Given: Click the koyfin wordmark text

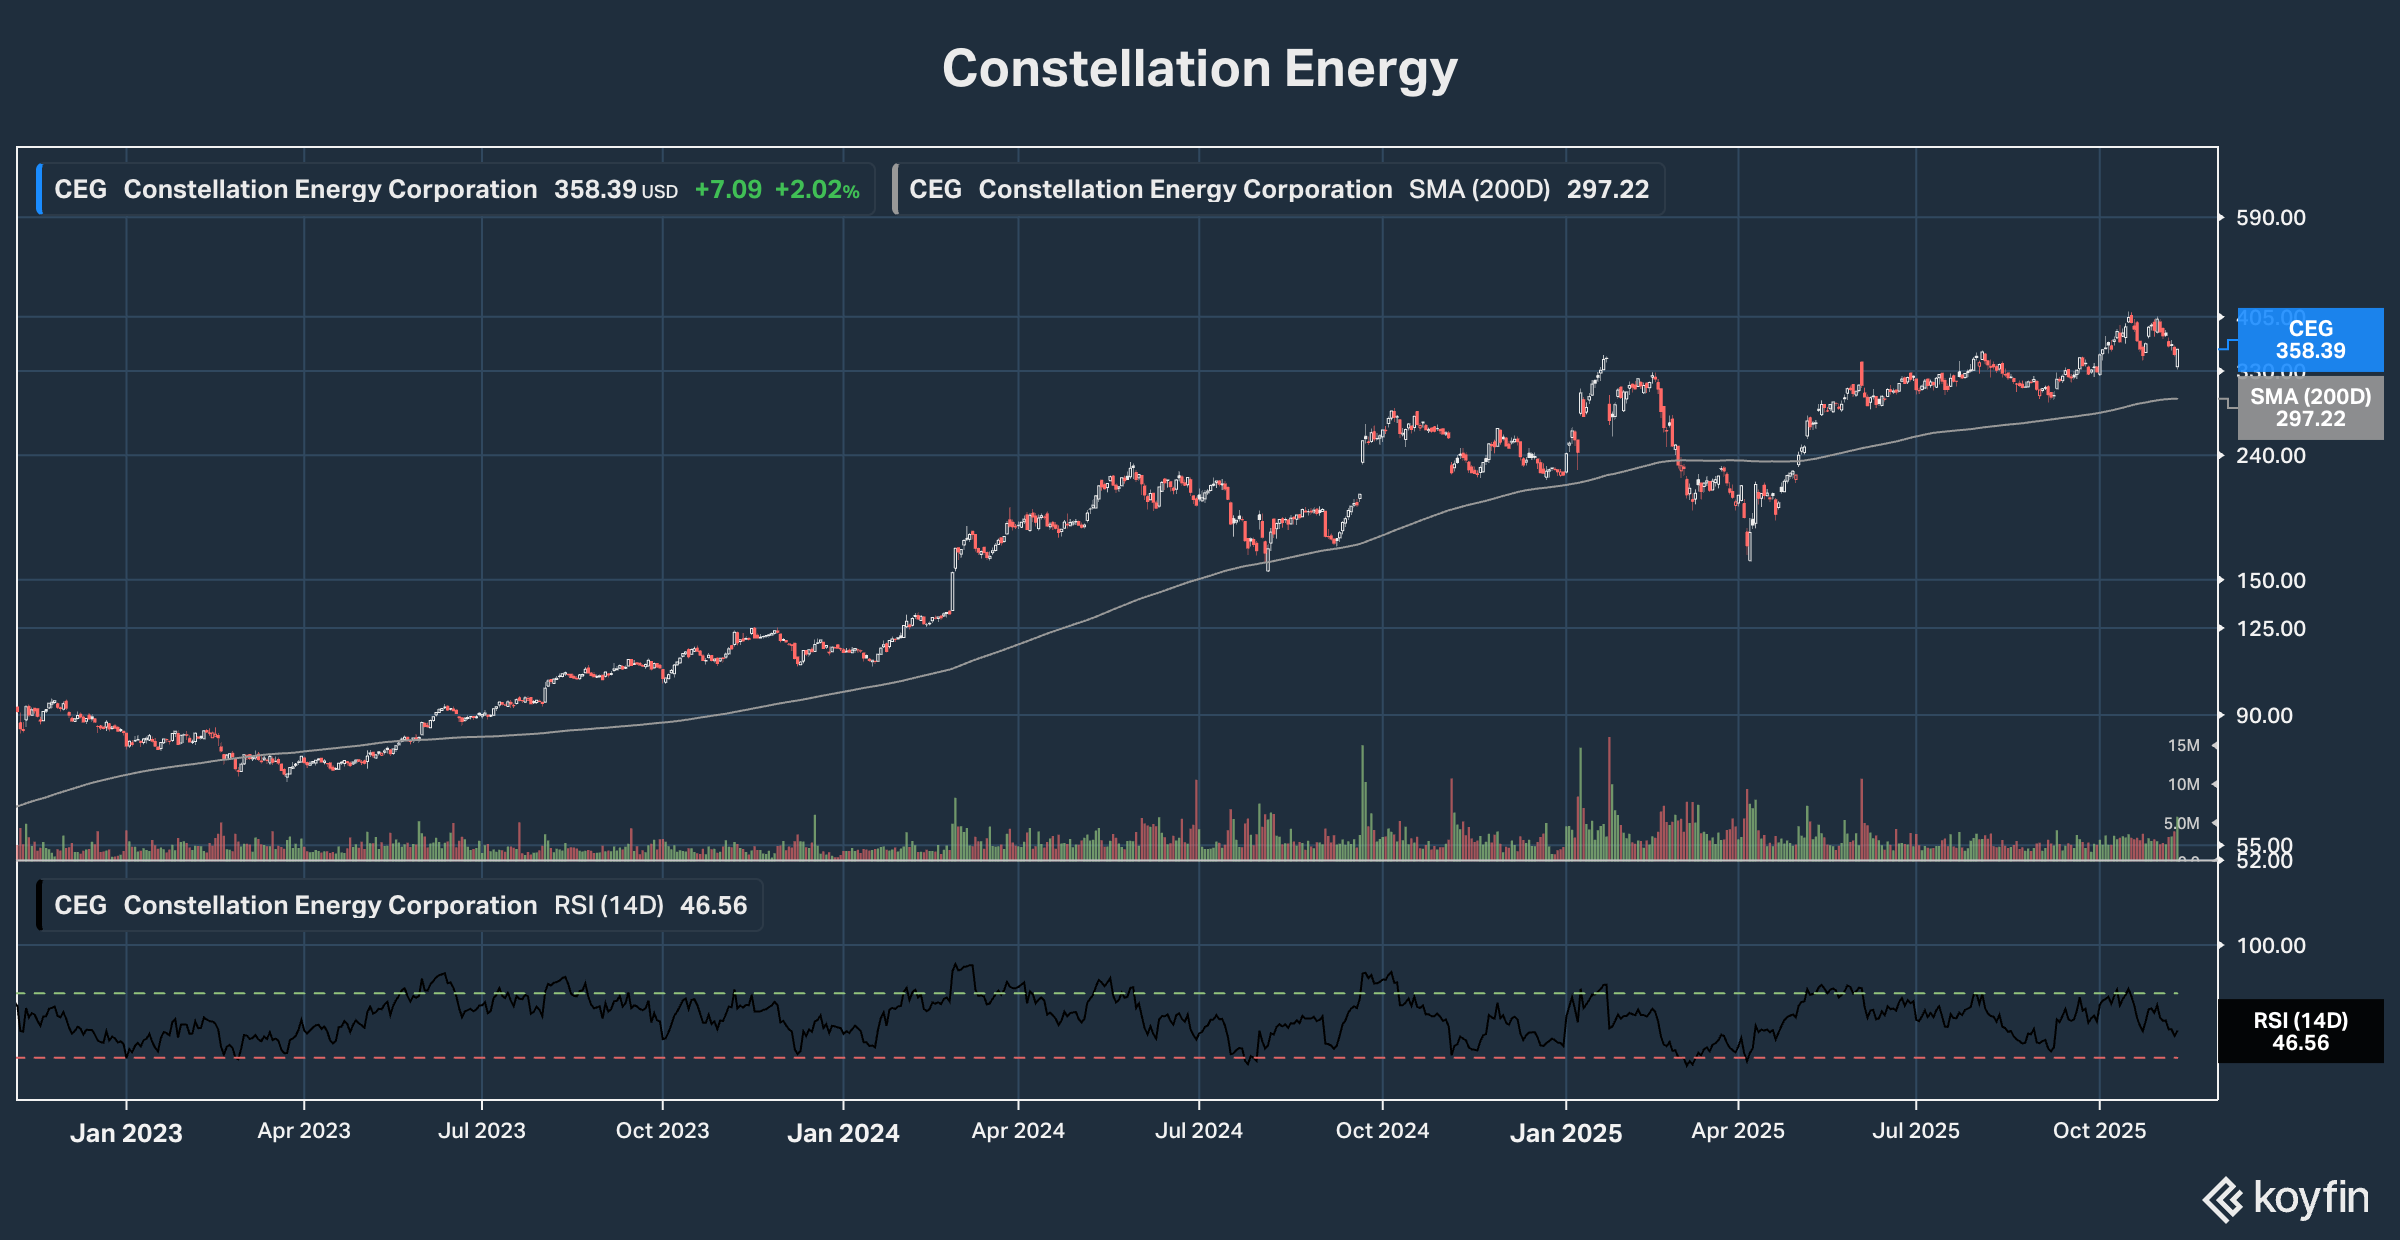Looking at the screenshot, I should tap(2311, 1197).
